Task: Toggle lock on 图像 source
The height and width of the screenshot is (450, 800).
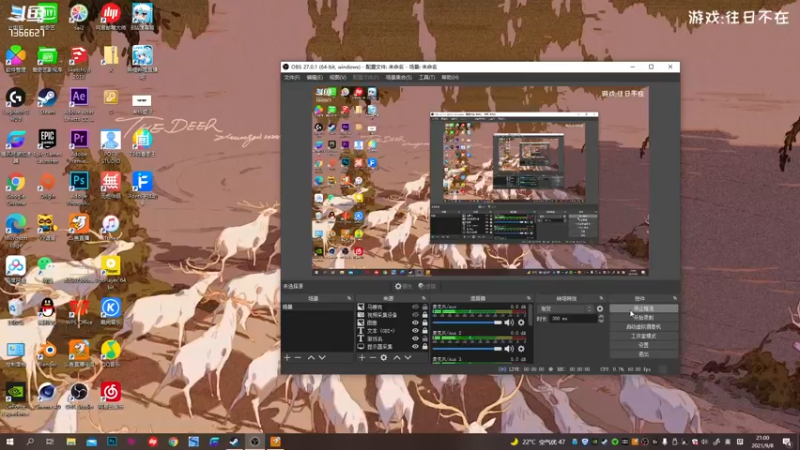Action: (424, 322)
